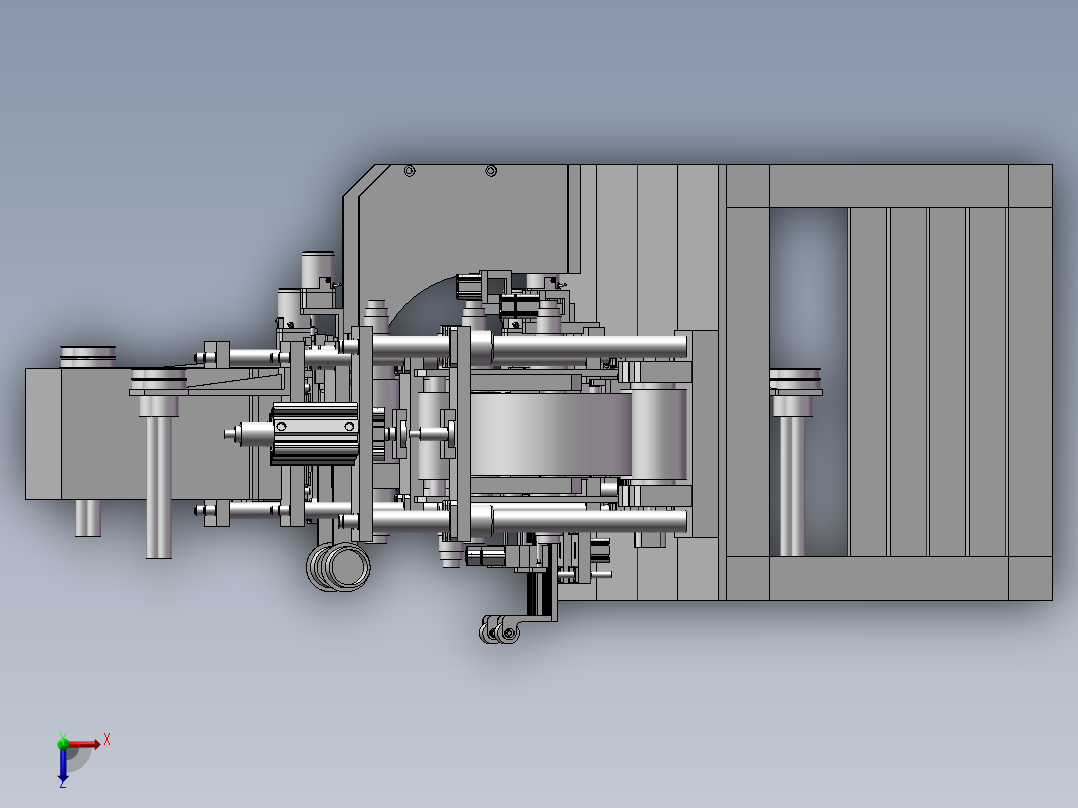Click the blue Z axis arrow of the triad
The height and width of the screenshot is (808, 1078).
63,765
